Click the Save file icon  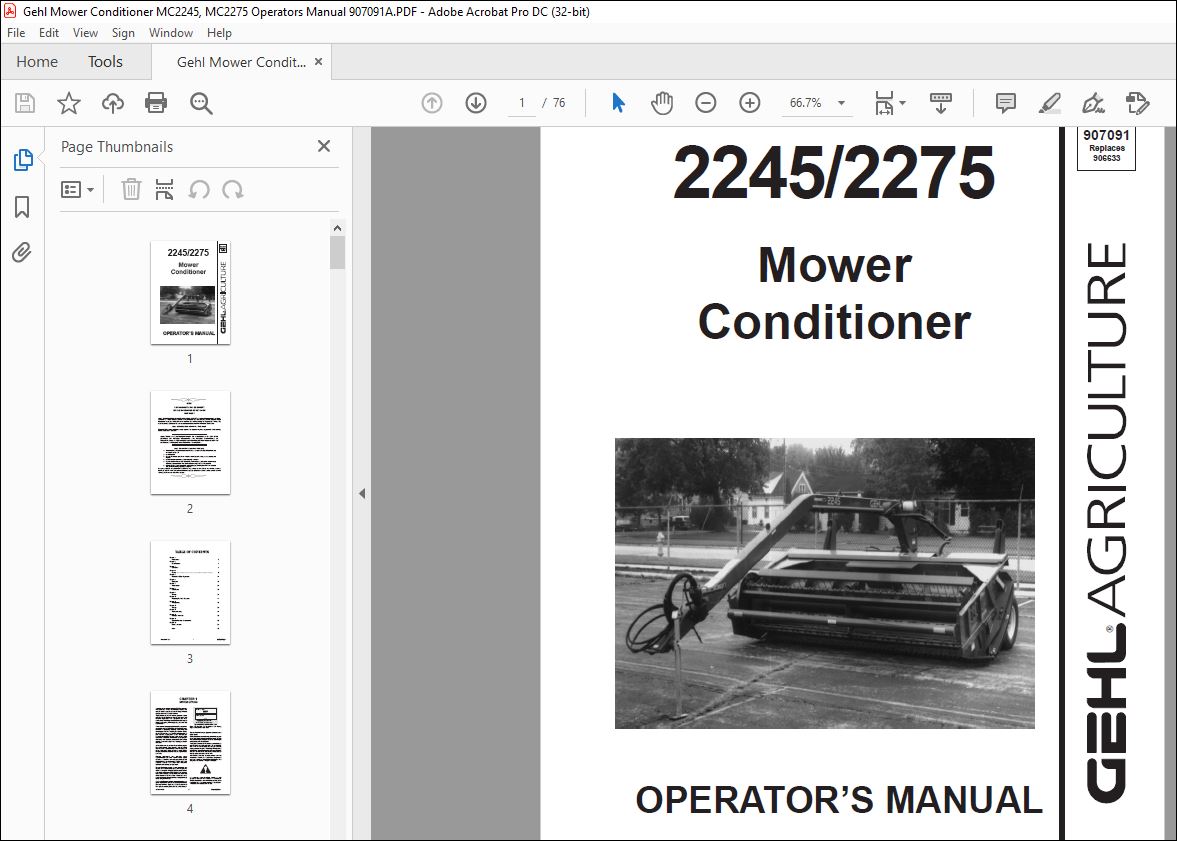(x=25, y=103)
